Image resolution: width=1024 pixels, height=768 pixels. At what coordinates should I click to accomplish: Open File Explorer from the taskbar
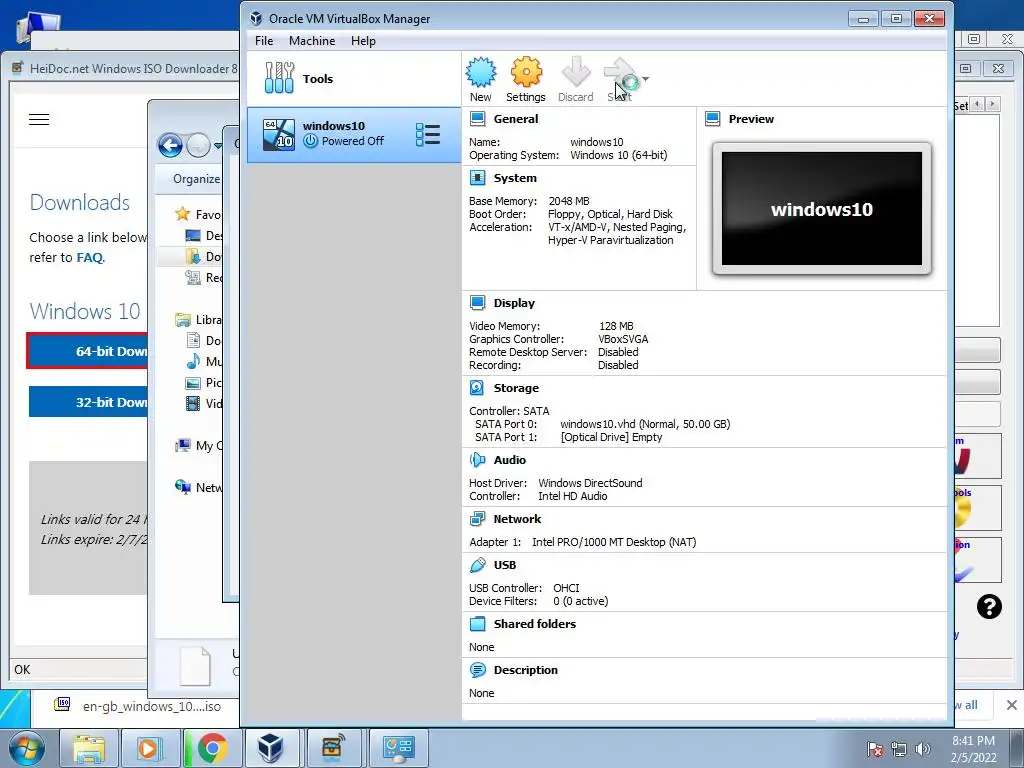click(88, 748)
